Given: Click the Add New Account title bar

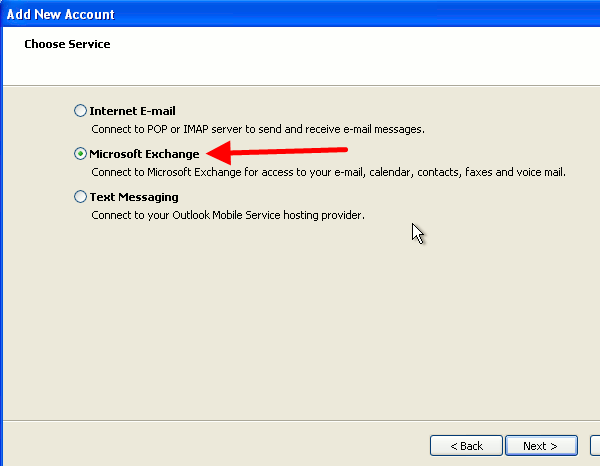Looking at the screenshot, I should [300, 14].
